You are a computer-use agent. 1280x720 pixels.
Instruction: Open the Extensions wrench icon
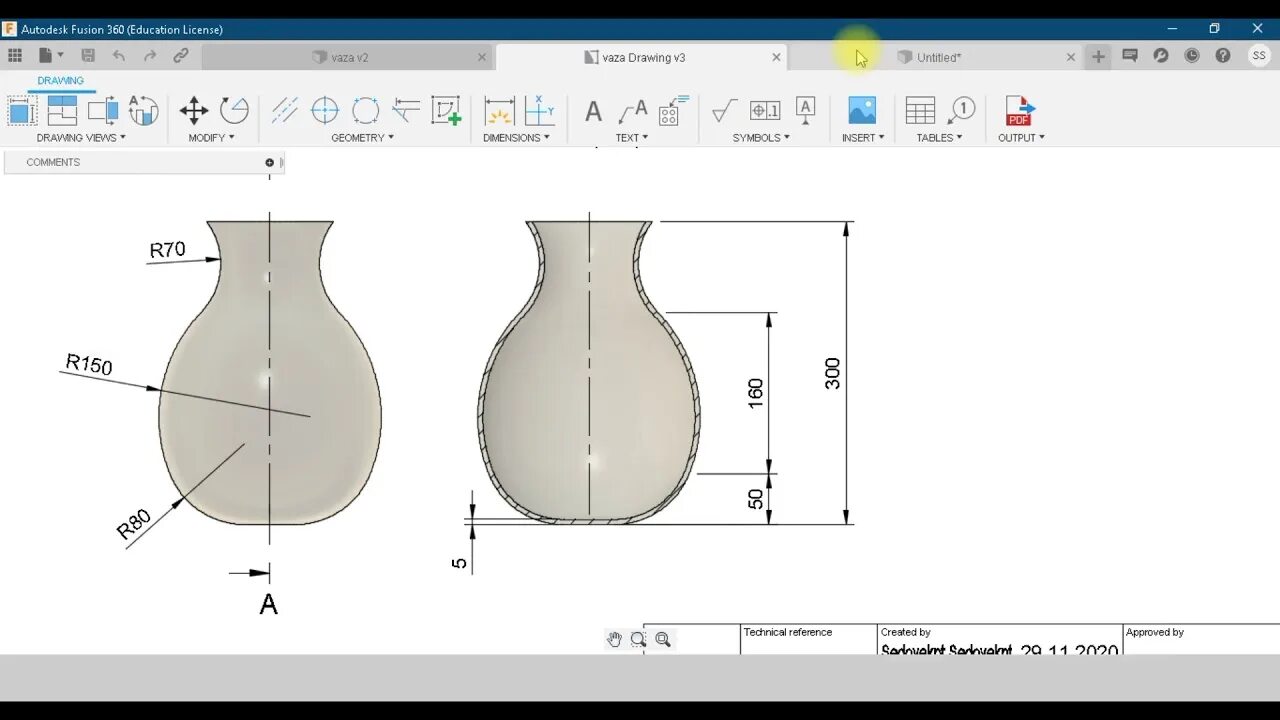coord(1161,56)
